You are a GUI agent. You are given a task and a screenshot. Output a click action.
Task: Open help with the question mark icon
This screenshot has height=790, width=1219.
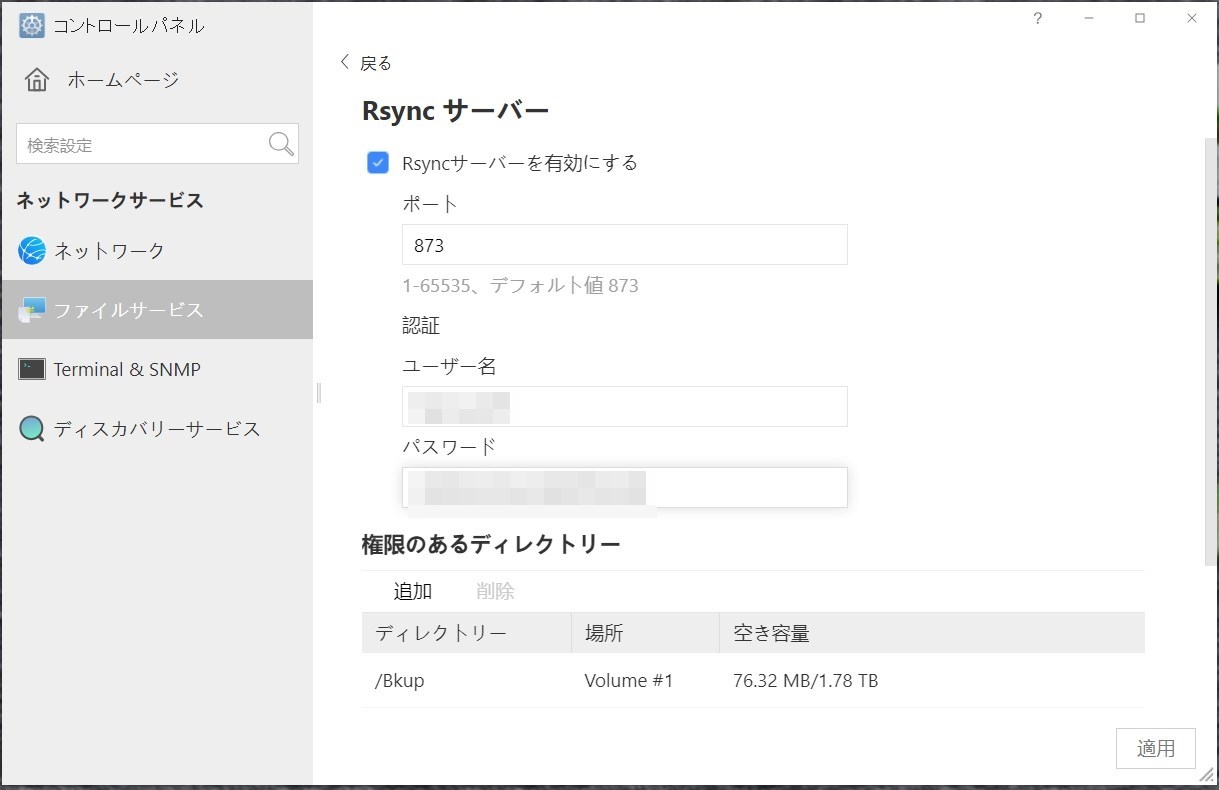pos(1038,18)
